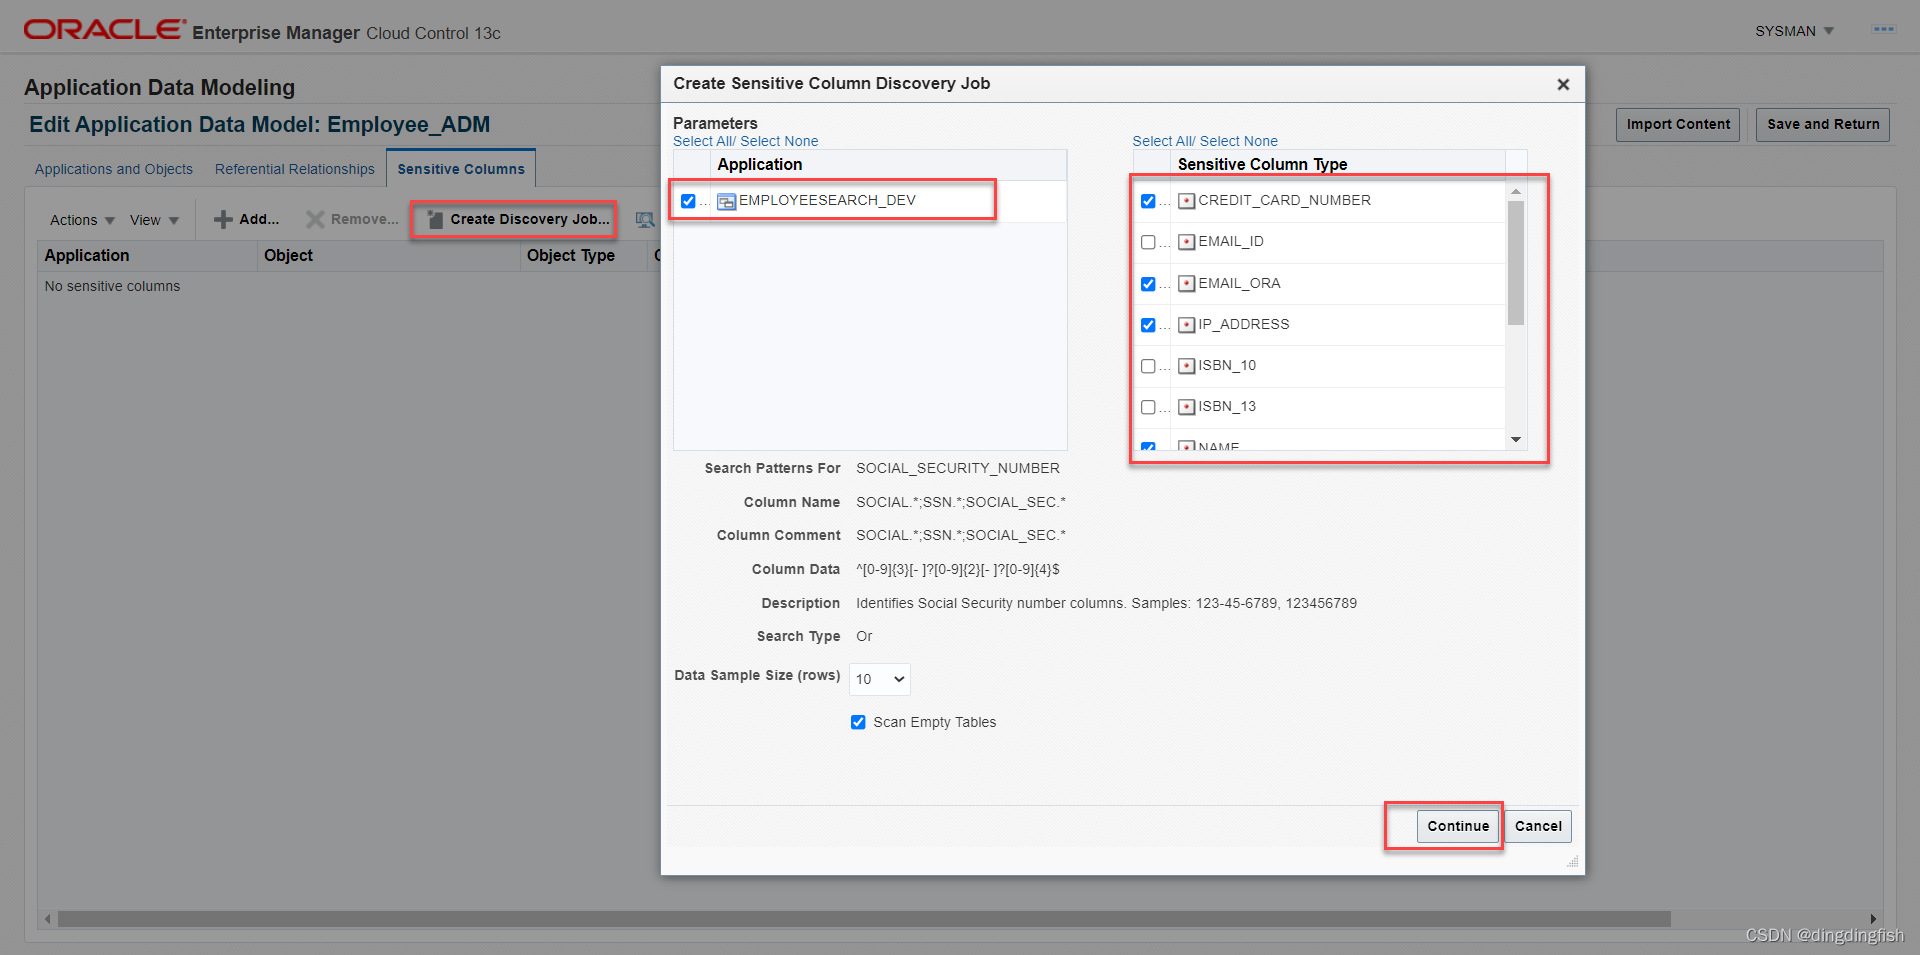Click the IP_ADDRESS type icon
This screenshot has height=955, width=1920.
1187,325
